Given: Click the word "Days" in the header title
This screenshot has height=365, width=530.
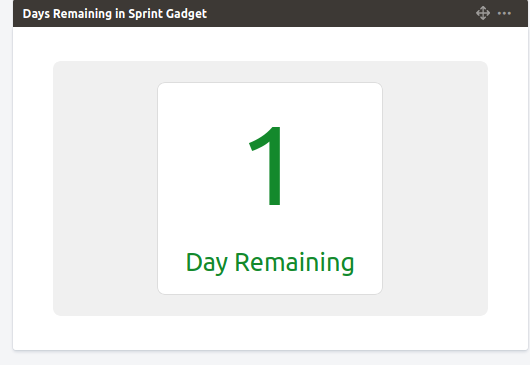Looking at the screenshot, I should pyautogui.click(x=36, y=14).
